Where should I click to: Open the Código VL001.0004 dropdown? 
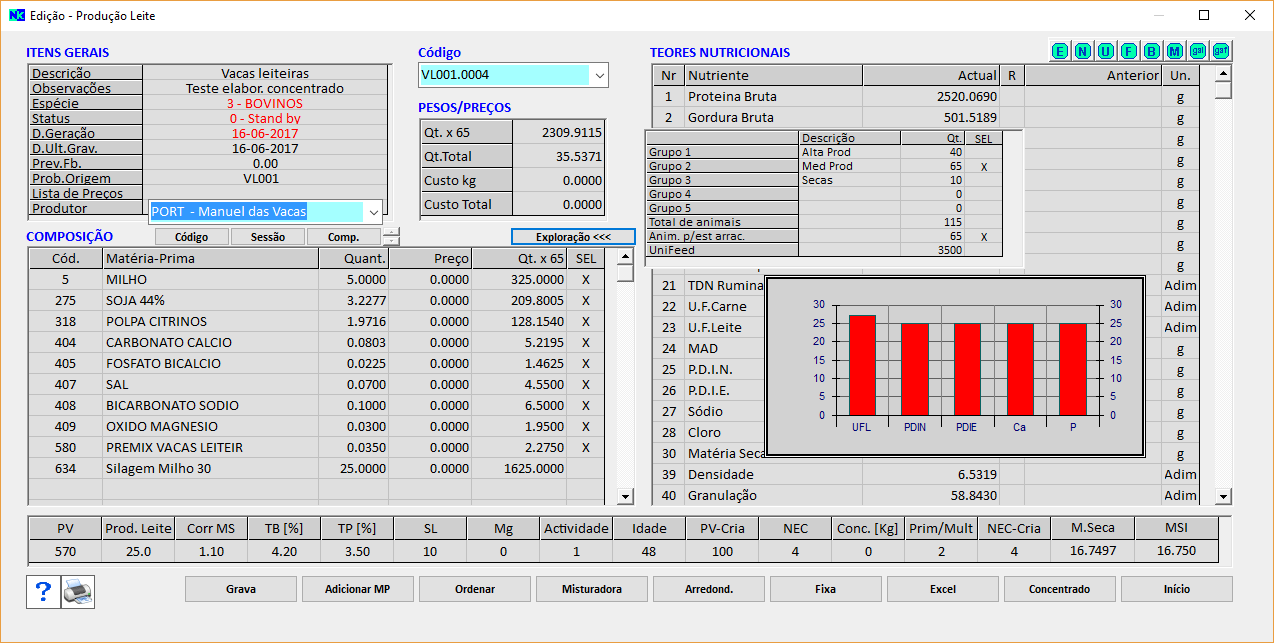(599, 75)
